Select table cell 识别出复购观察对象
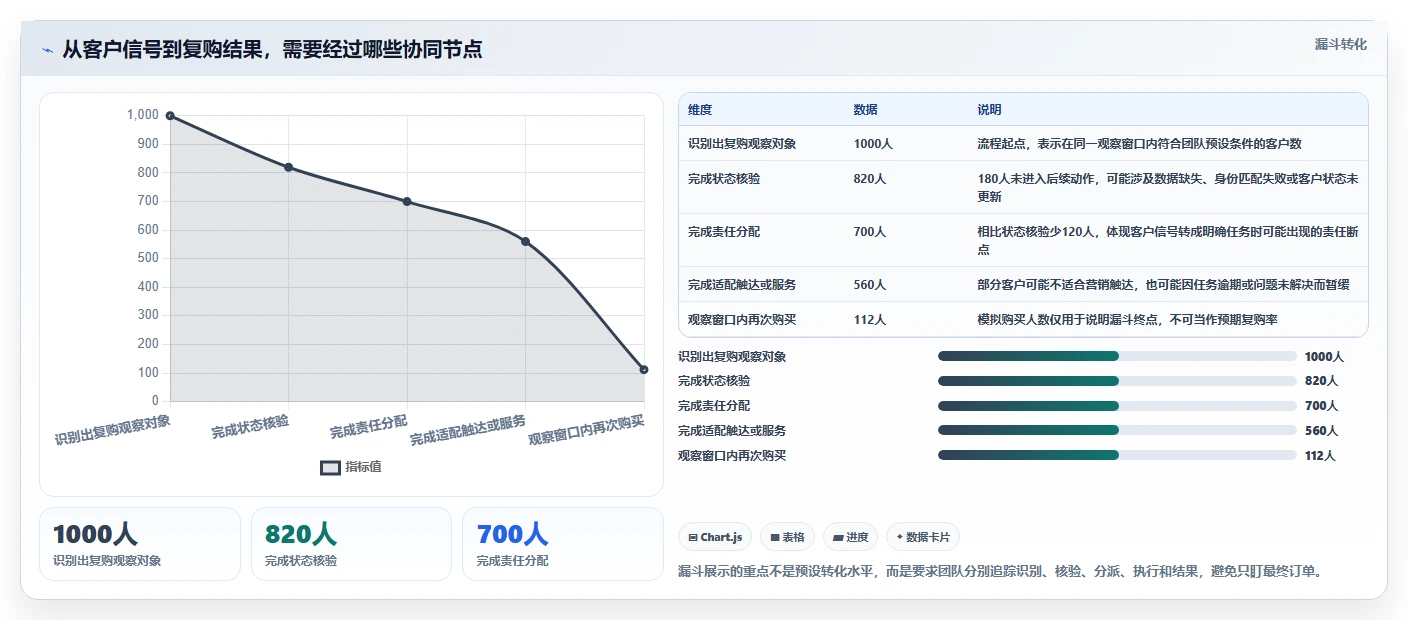1408x620 pixels. (x=742, y=144)
